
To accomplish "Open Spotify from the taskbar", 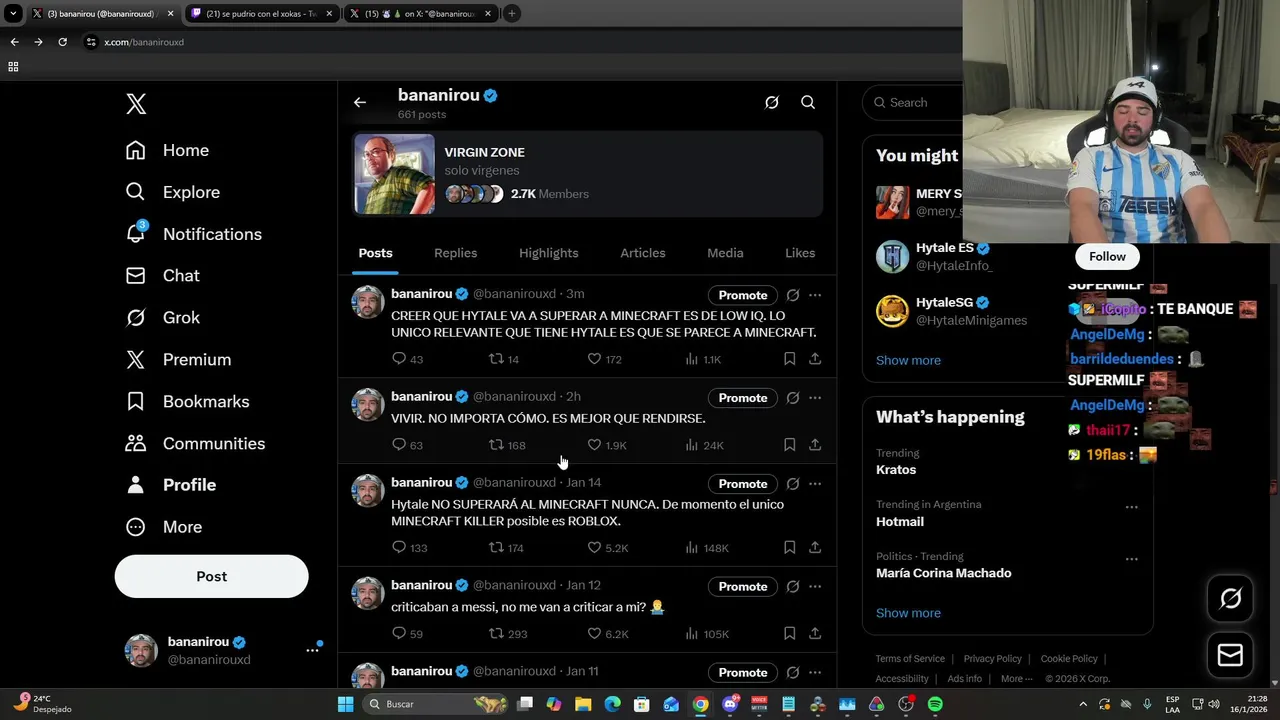I will [935, 704].
